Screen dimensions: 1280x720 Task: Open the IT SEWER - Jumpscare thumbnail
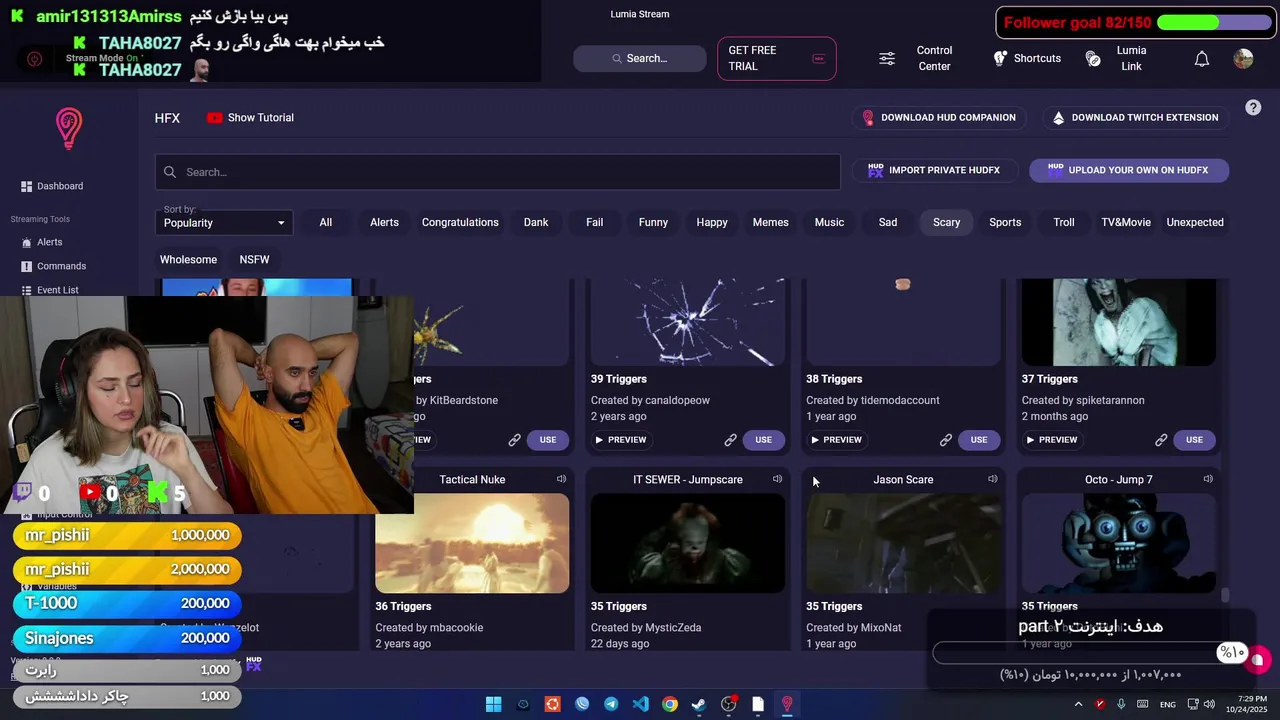tap(688, 543)
